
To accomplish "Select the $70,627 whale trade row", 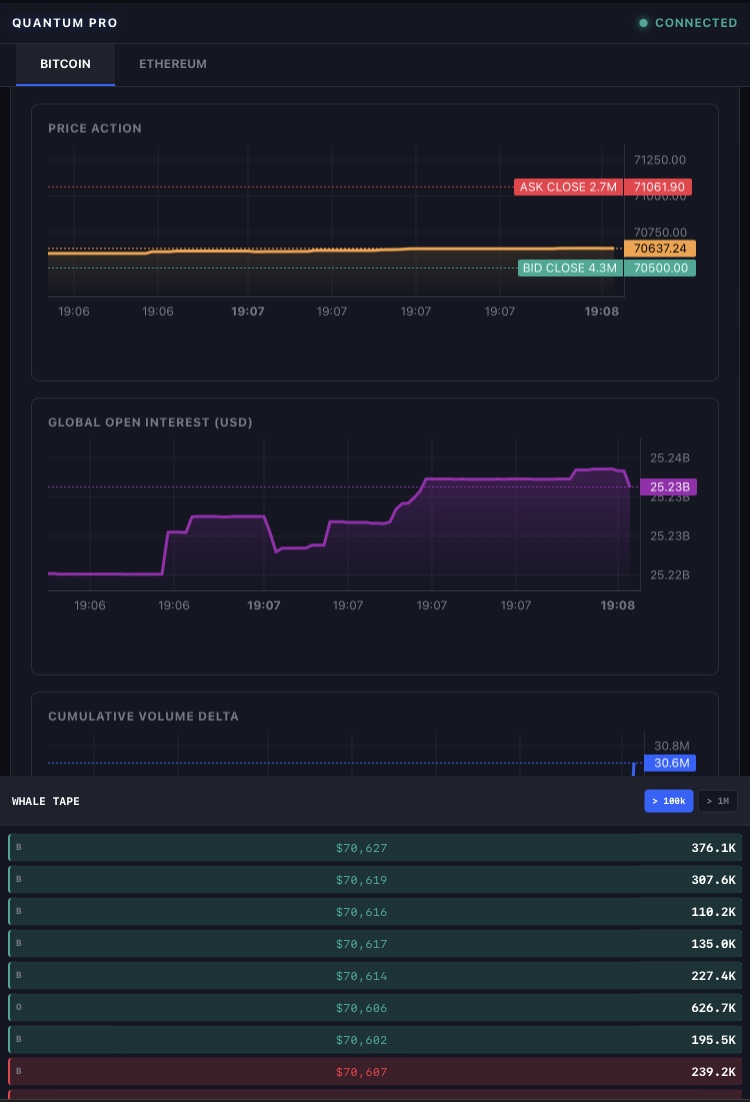I will pos(375,848).
